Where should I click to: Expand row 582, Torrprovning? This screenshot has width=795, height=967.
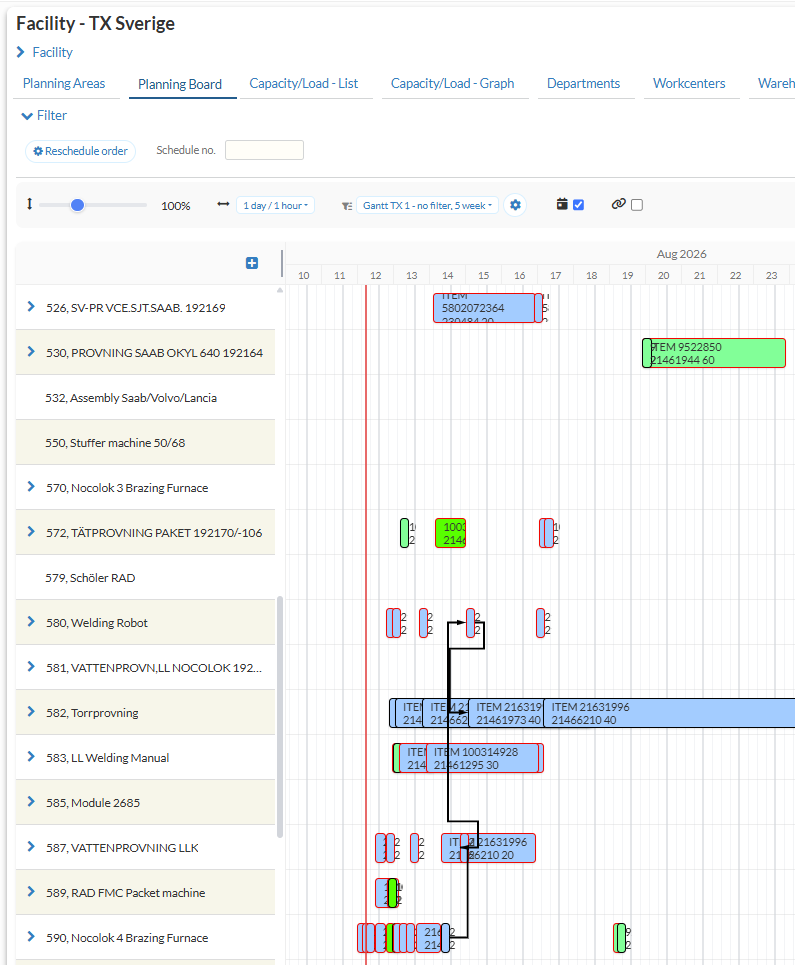tap(31, 712)
